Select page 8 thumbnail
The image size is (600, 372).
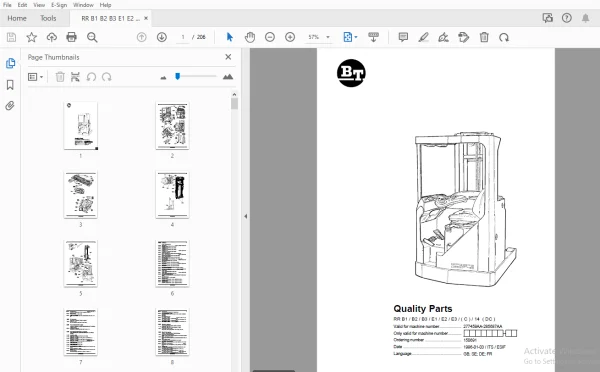pos(172,332)
